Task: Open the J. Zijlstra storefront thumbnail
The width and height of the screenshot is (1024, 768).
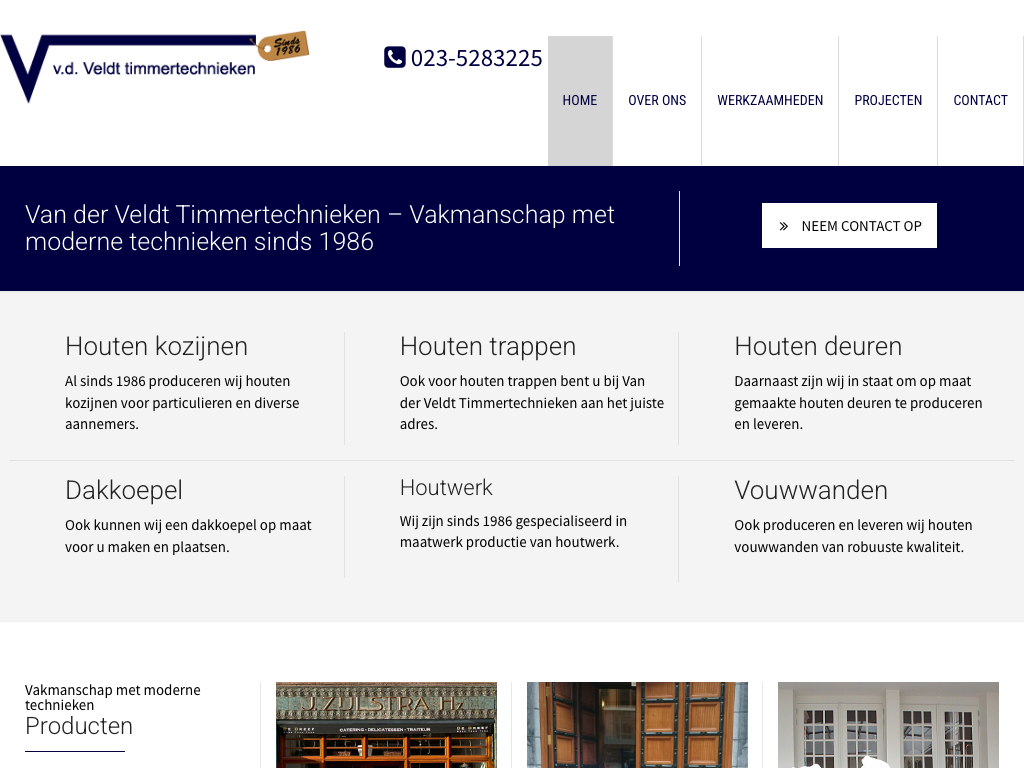Action: coord(386,725)
